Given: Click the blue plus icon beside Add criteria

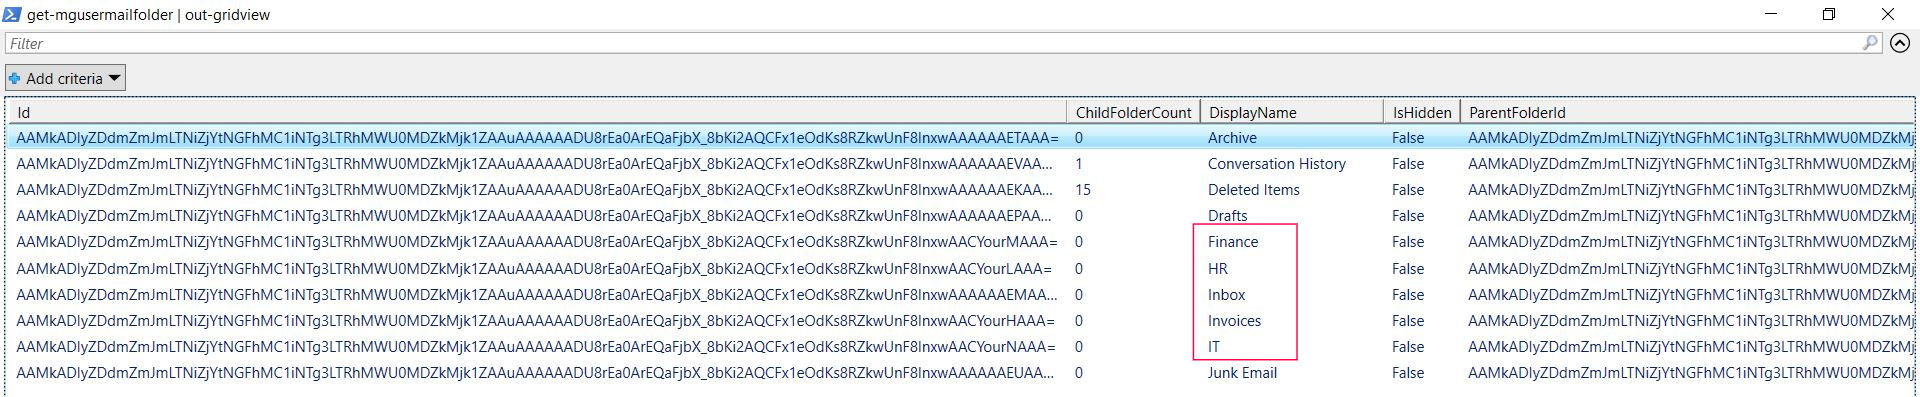Looking at the screenshot, I should 15,78.
